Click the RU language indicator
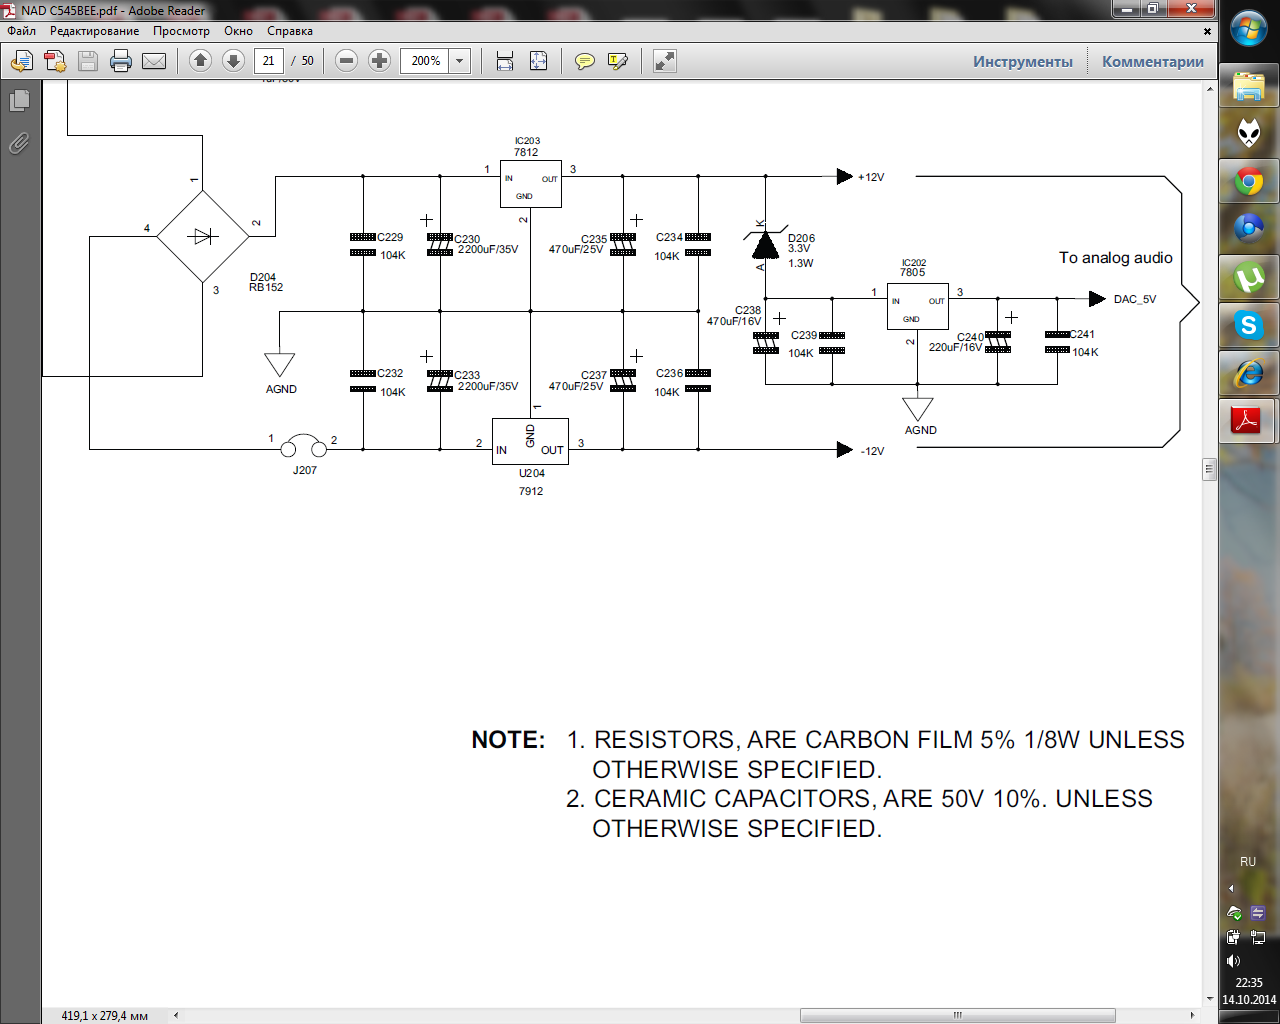Screen dimensions: 1280x1024 click(x=1248, y=861)
